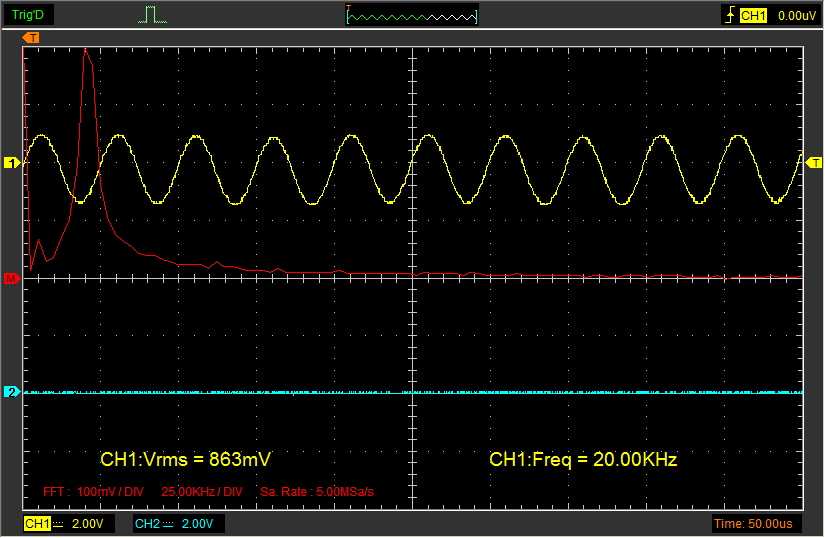825x538 pixels.
Task: Click the CH1 DC coupling symbol
Action: point(58,524)
